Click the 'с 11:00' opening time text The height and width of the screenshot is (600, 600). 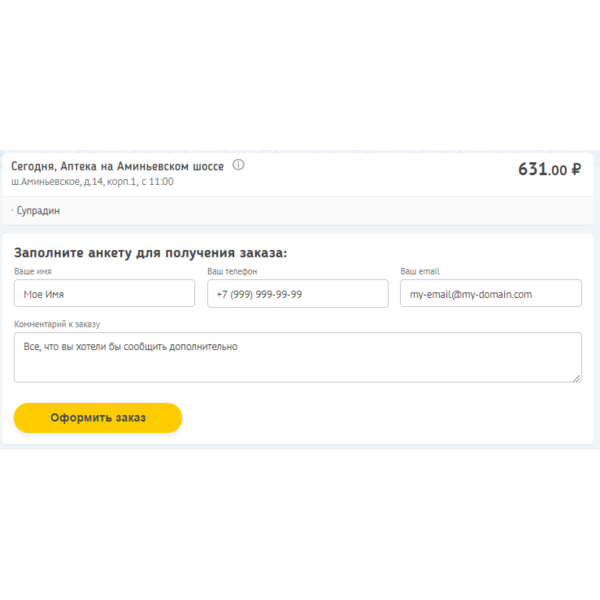point(156,182)
